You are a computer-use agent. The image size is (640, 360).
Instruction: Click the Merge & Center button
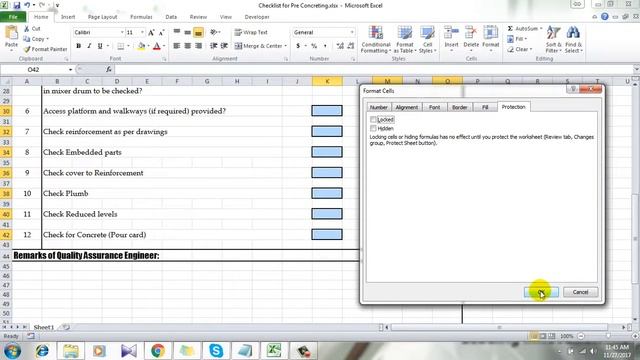coord(258,46)
